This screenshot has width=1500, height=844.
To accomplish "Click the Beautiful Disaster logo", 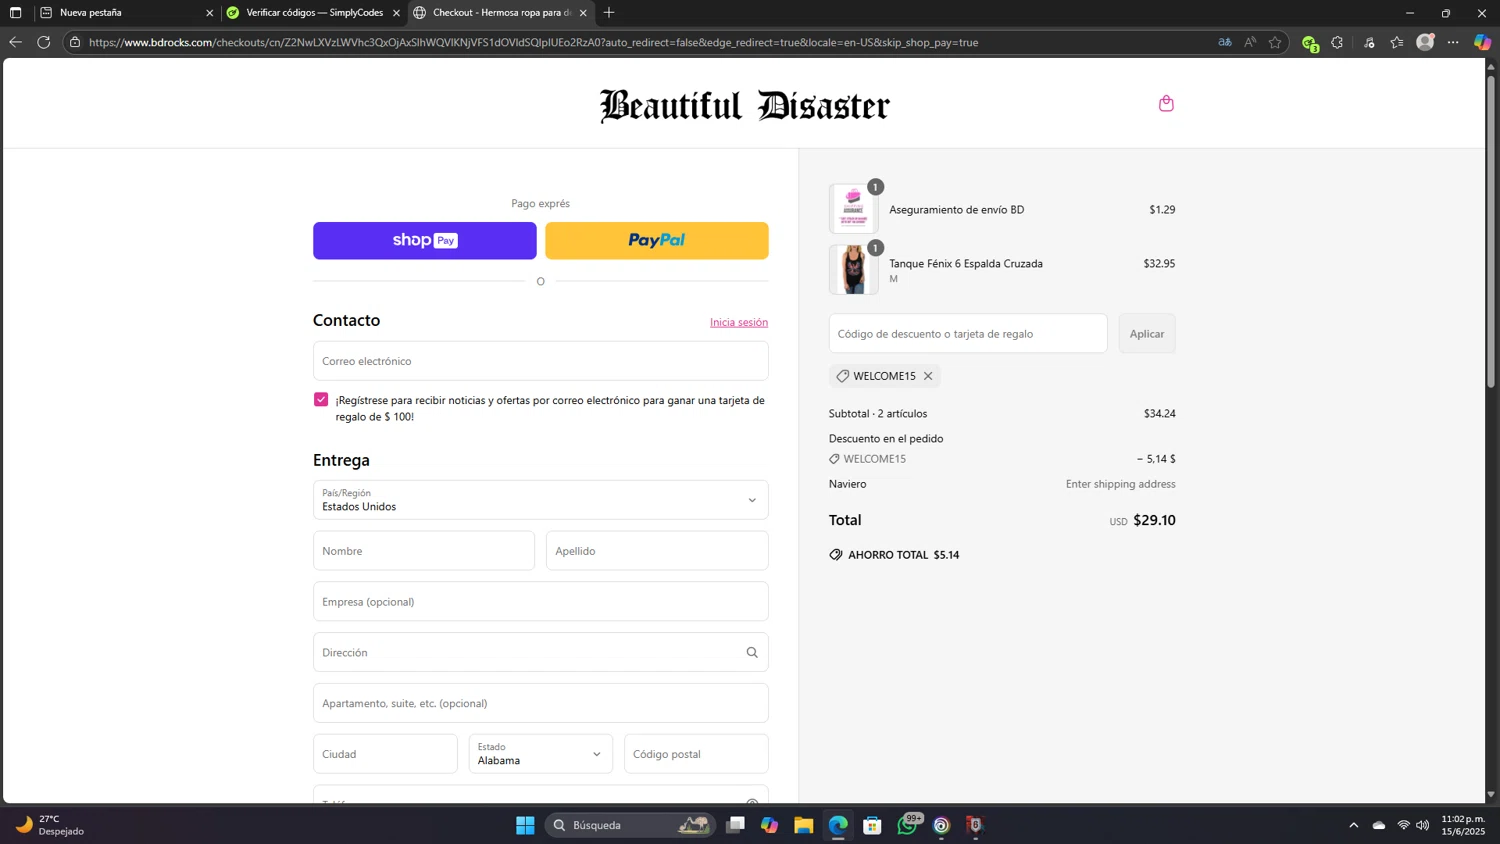I will [745, 105].
